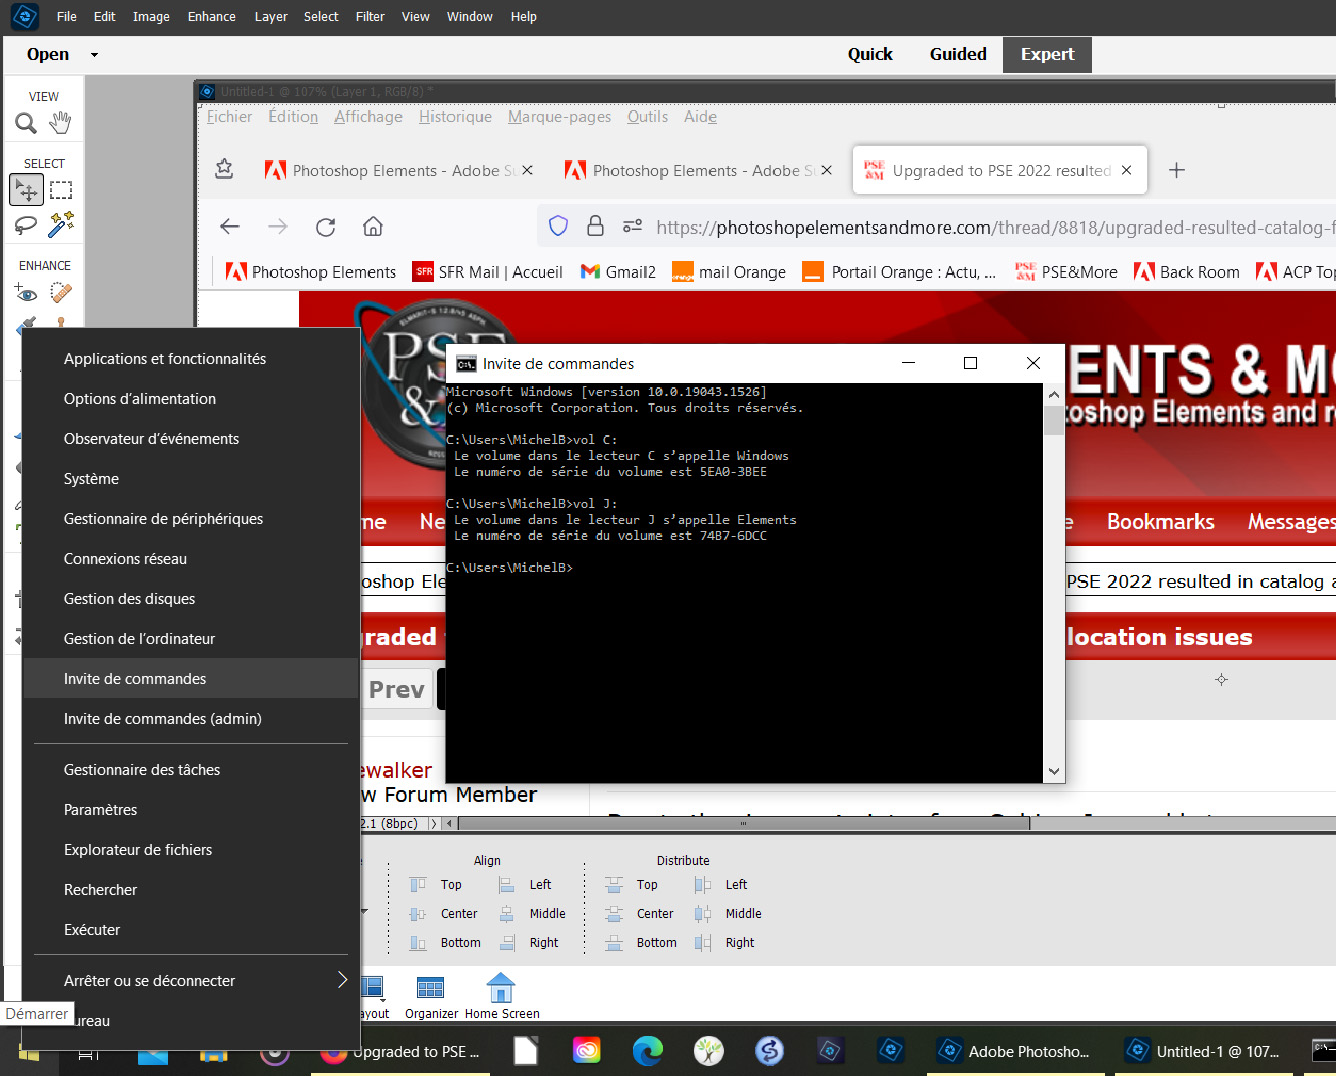Click the Align Center option

444,914
